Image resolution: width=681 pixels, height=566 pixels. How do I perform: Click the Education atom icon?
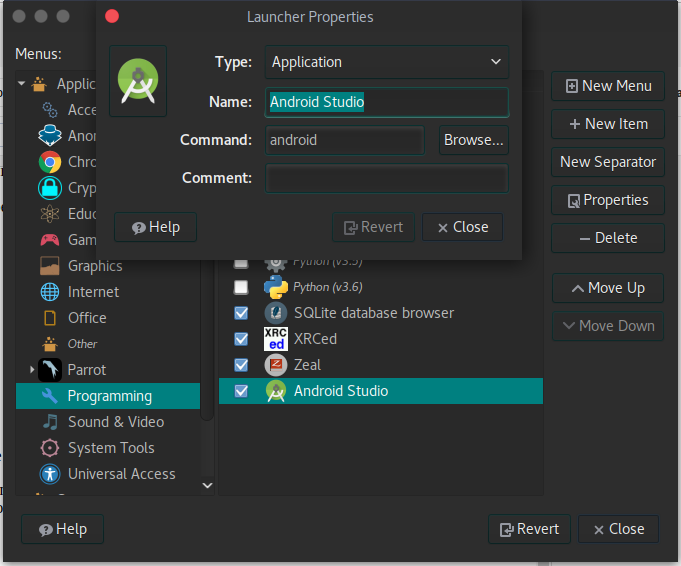[x=50, y=214]
